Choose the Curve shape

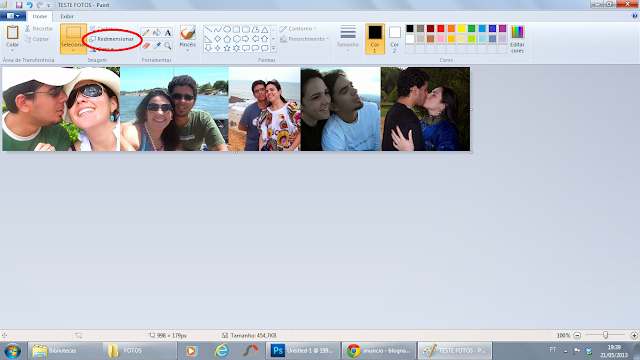pyautogui.click(x=218, y=29)
